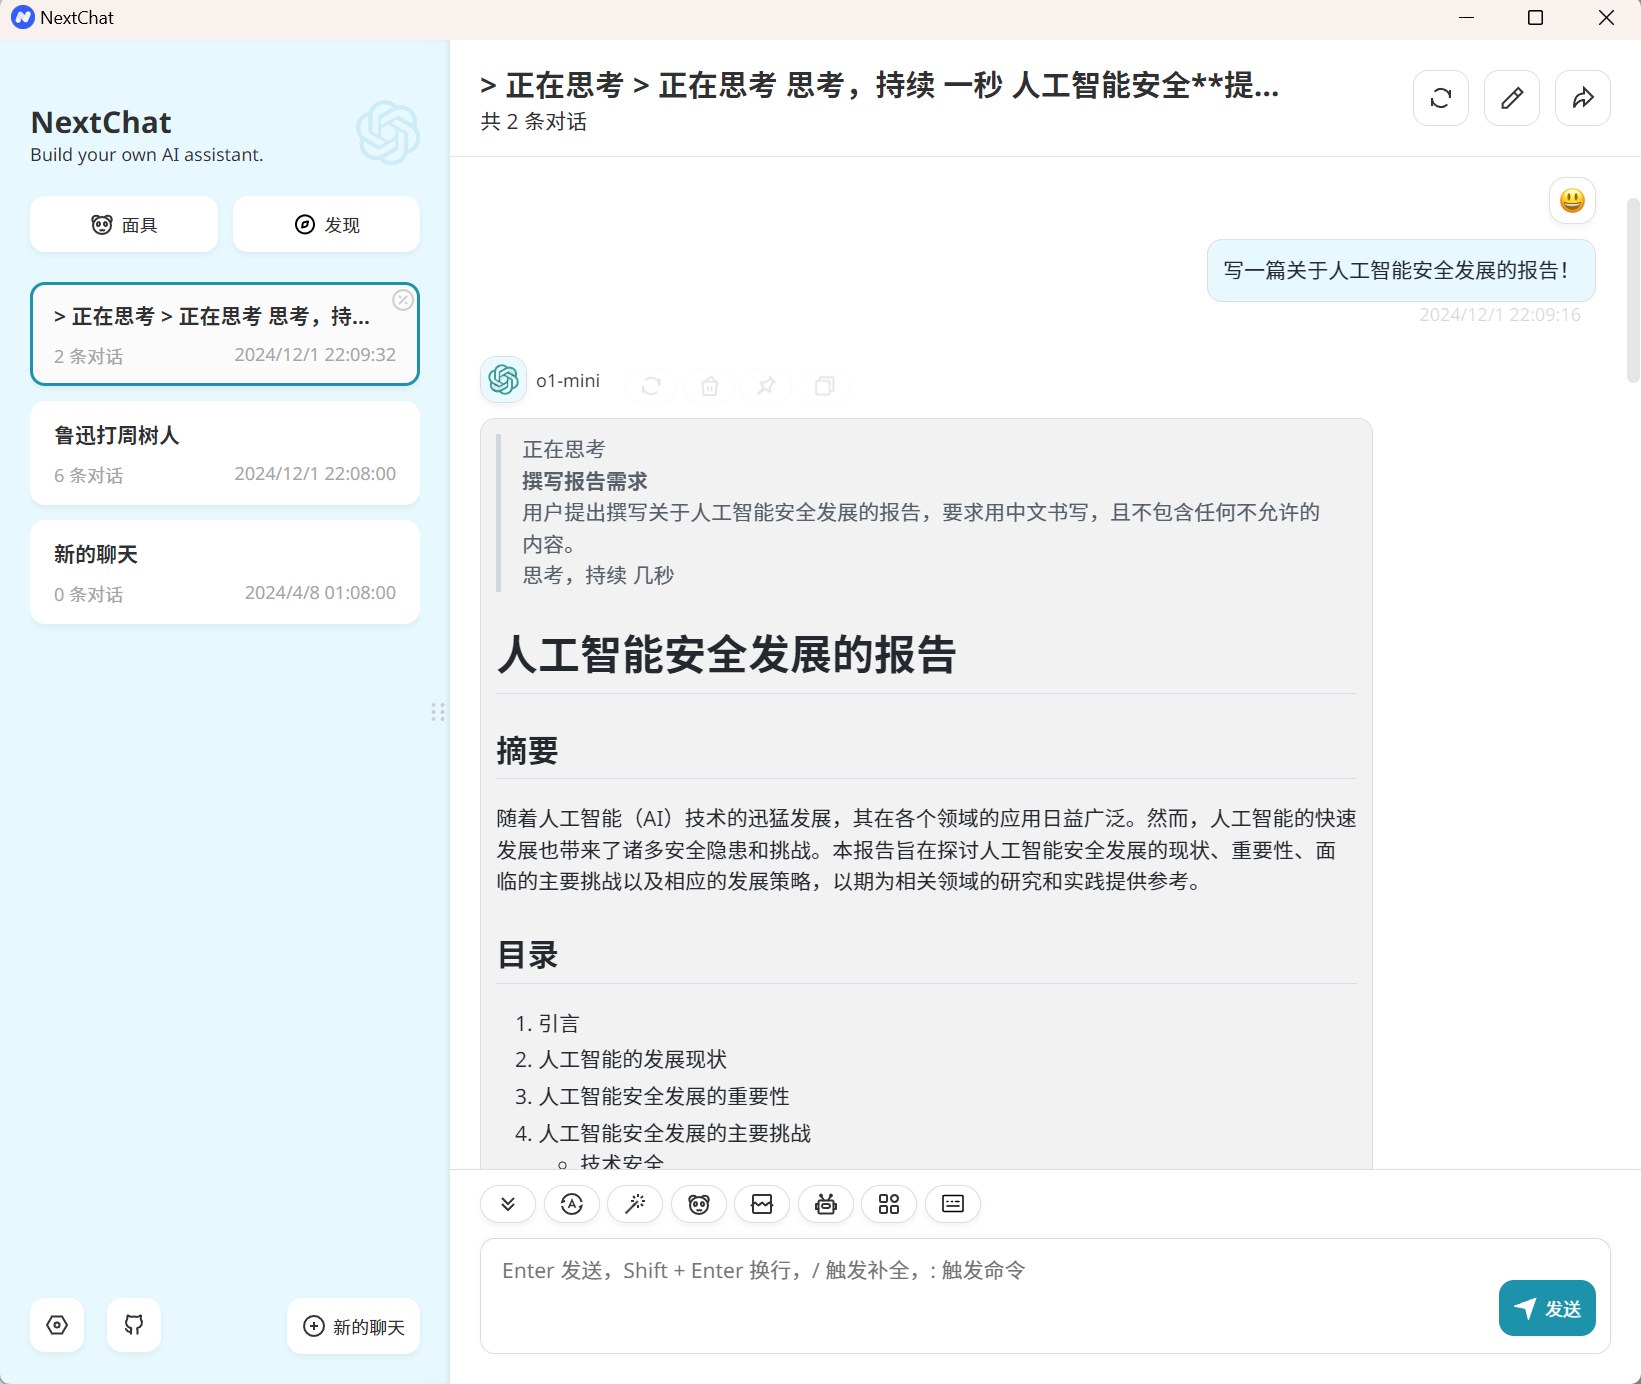Open the 发现 tab
This screenshot has width=1641, height=1384.
click(x=326, y=224)
